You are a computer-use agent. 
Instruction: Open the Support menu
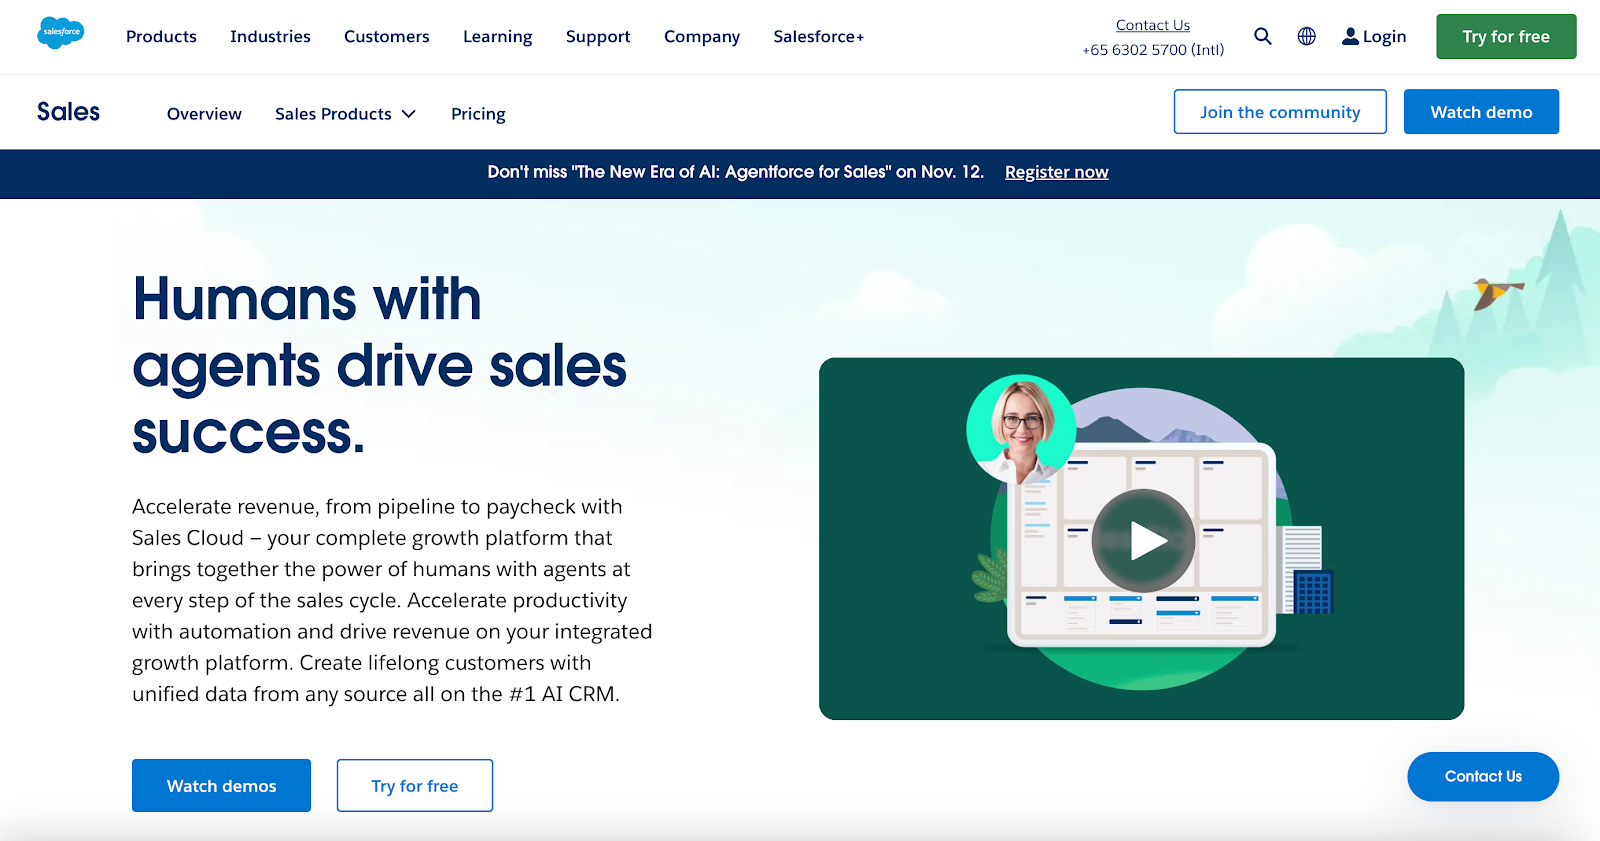pos(598,37)
